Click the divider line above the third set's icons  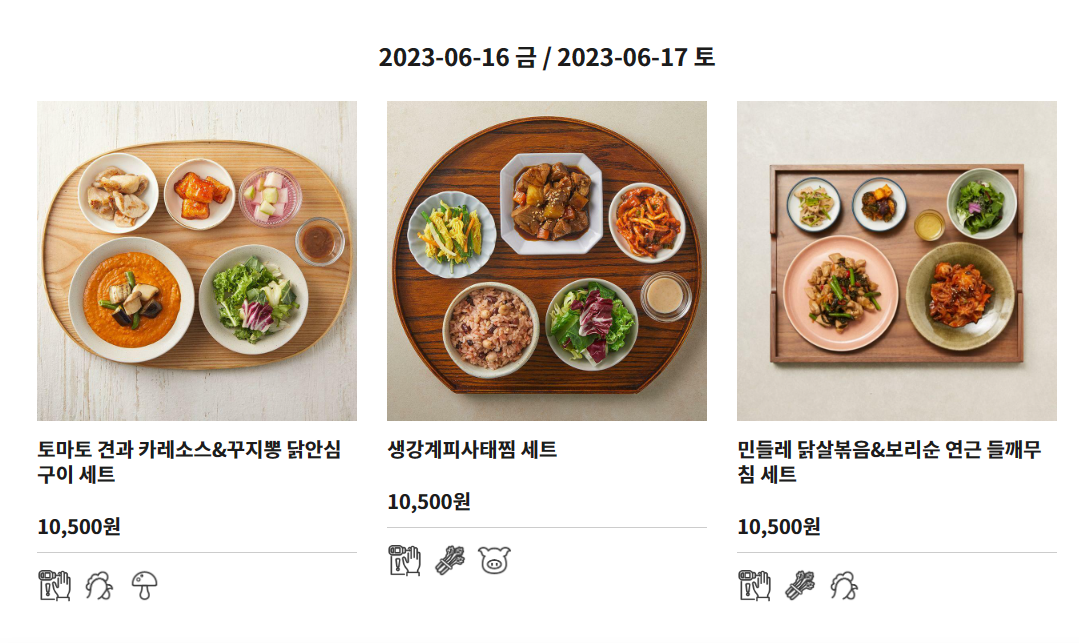coord(897,550)
